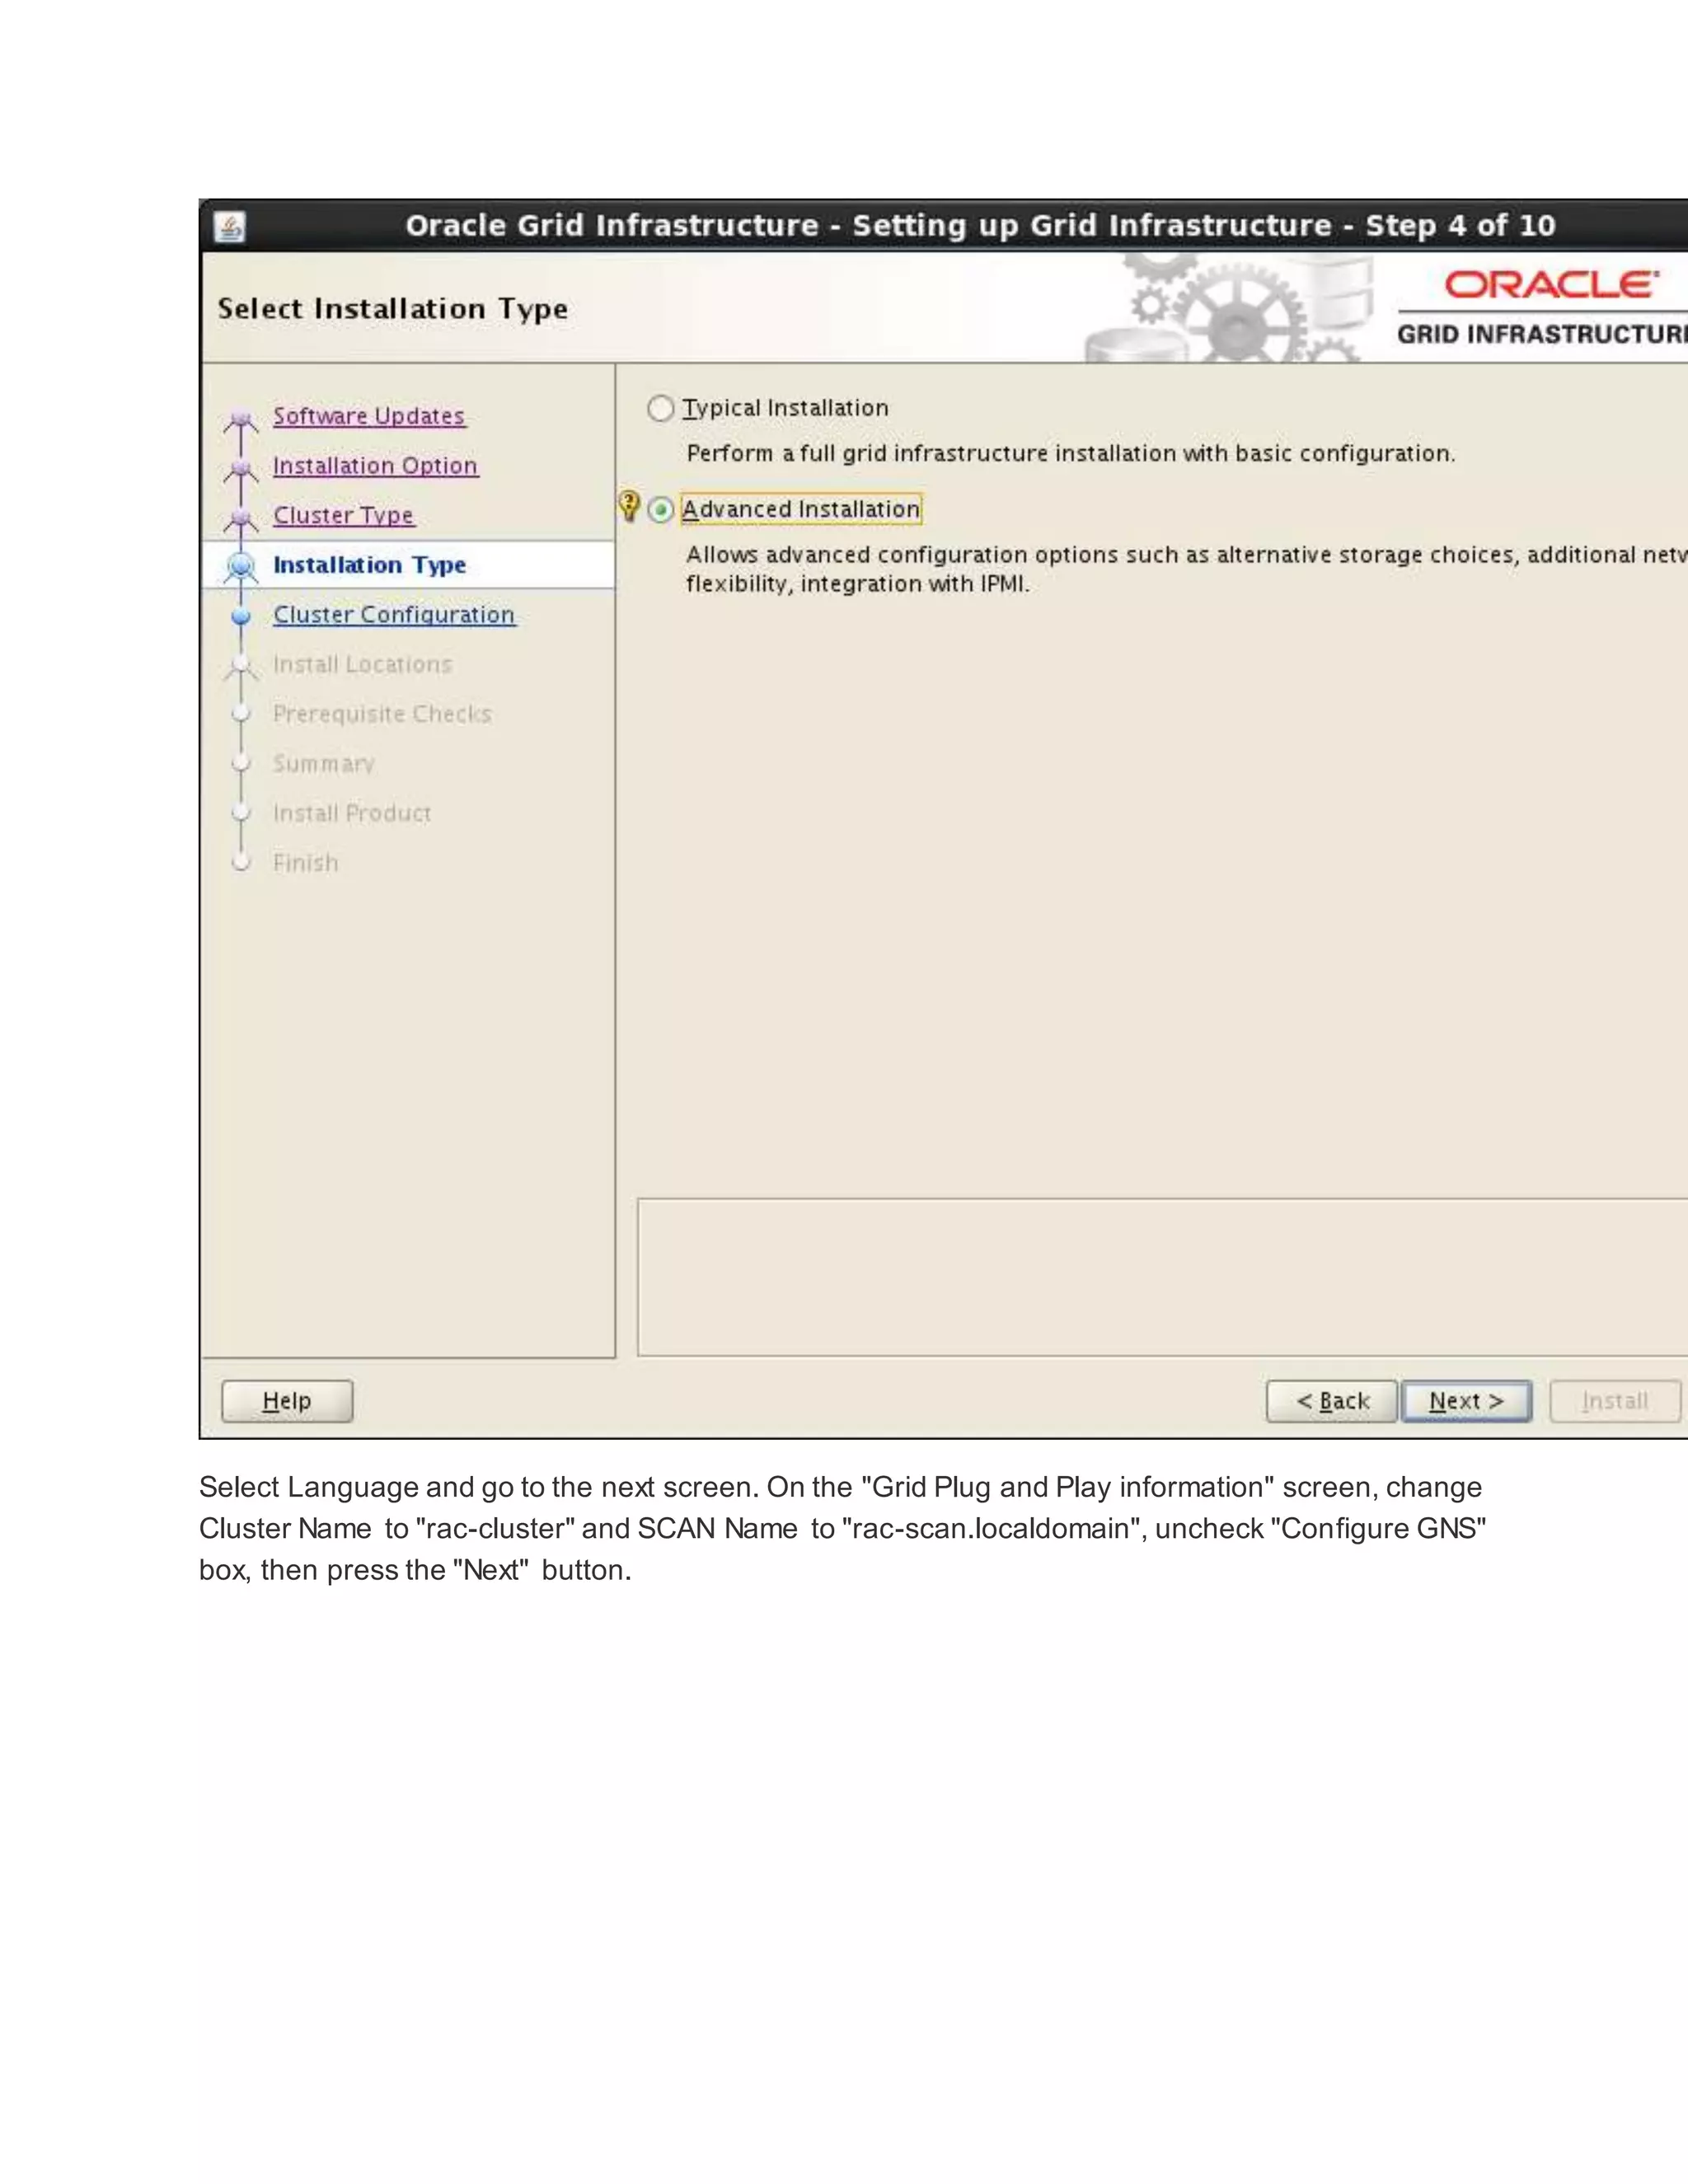Viewport: 1688px width, 2184px height.
Task: Jump to the Cluster Configuration step
Action: (394, 615)
